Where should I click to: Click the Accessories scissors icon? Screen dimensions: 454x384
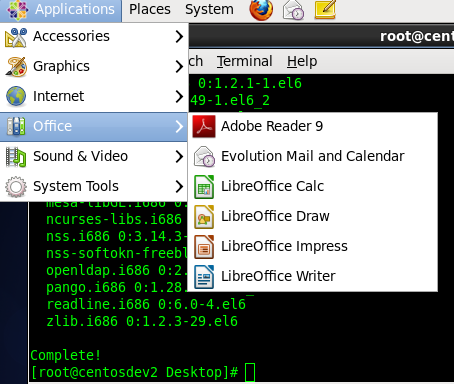(16, 37)
